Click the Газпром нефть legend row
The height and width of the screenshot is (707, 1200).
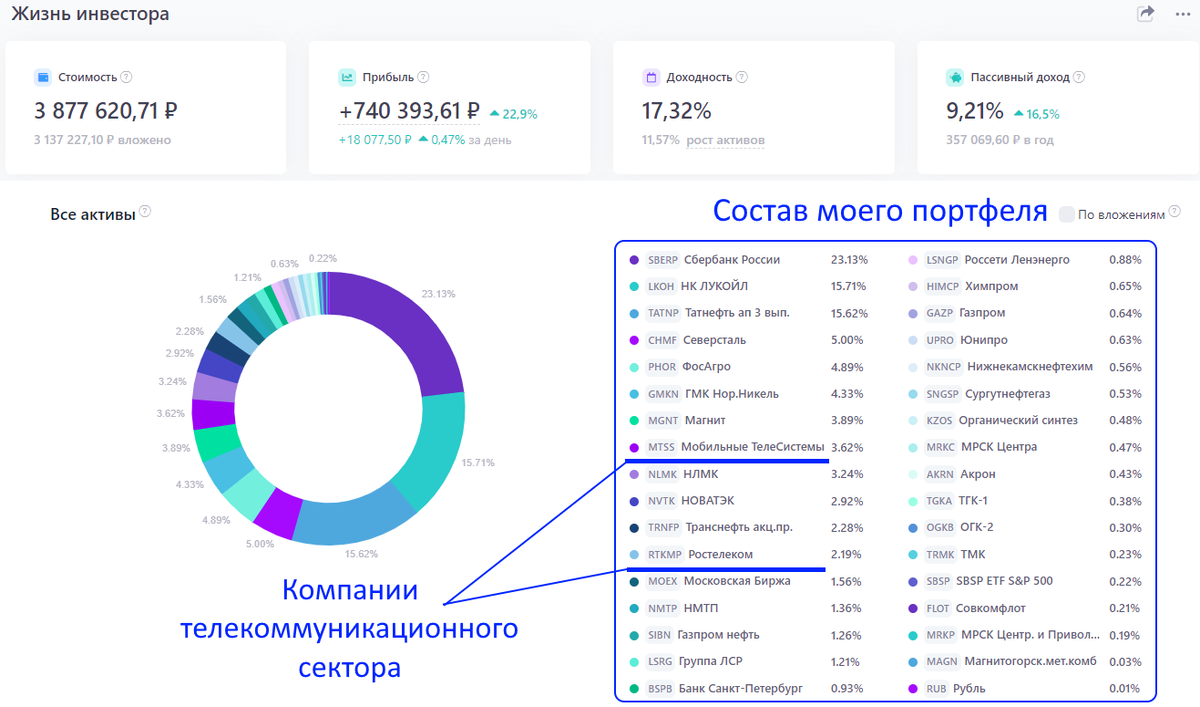point(748,634)
